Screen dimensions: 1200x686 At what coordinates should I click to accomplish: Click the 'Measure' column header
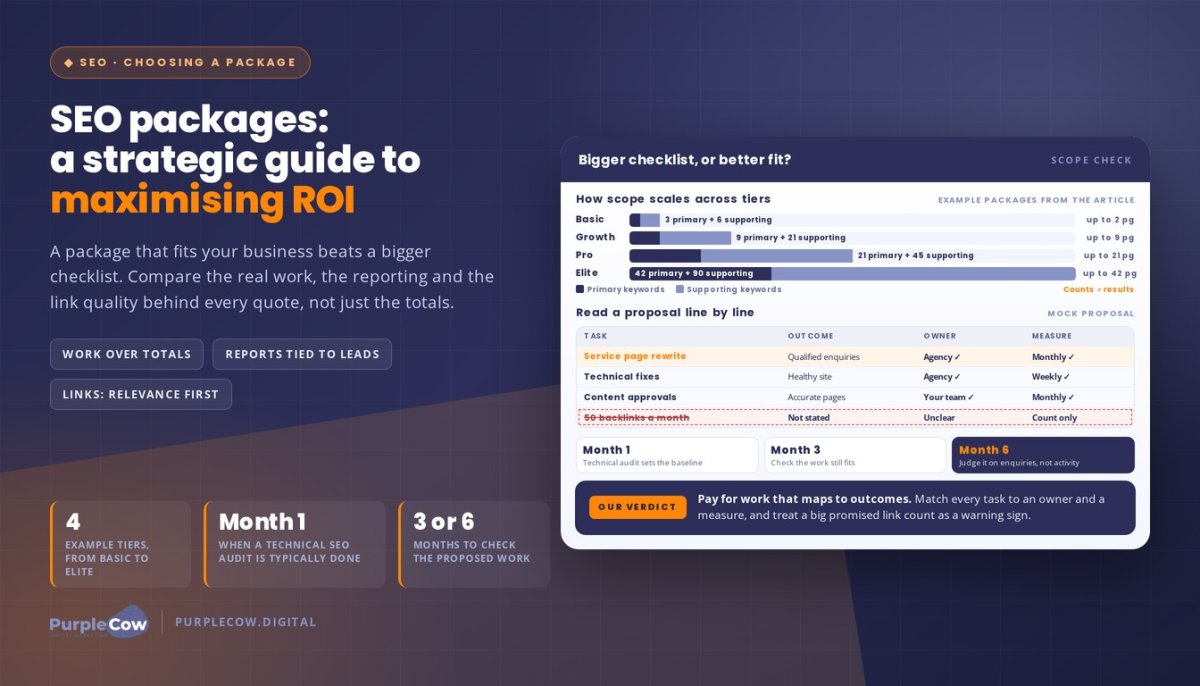click(1052, 336)
